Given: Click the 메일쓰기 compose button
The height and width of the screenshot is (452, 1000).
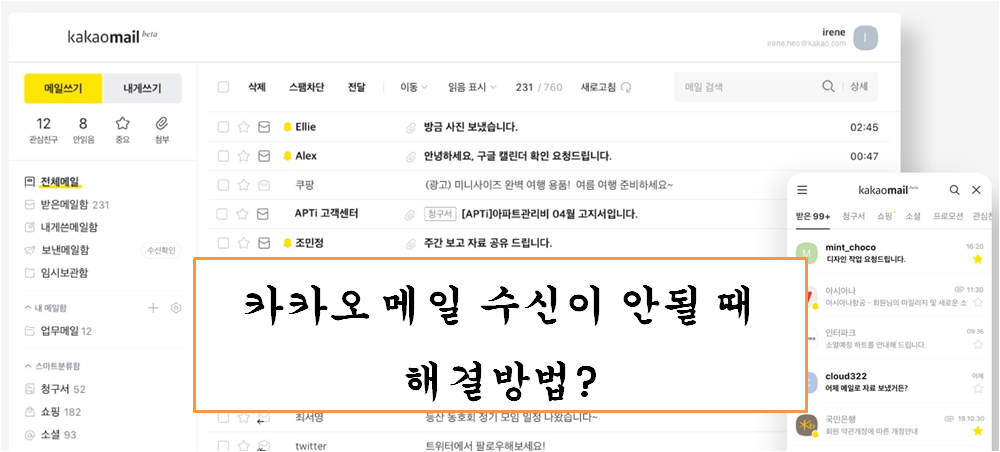Looking at the screenshot, I should (63, 89).
